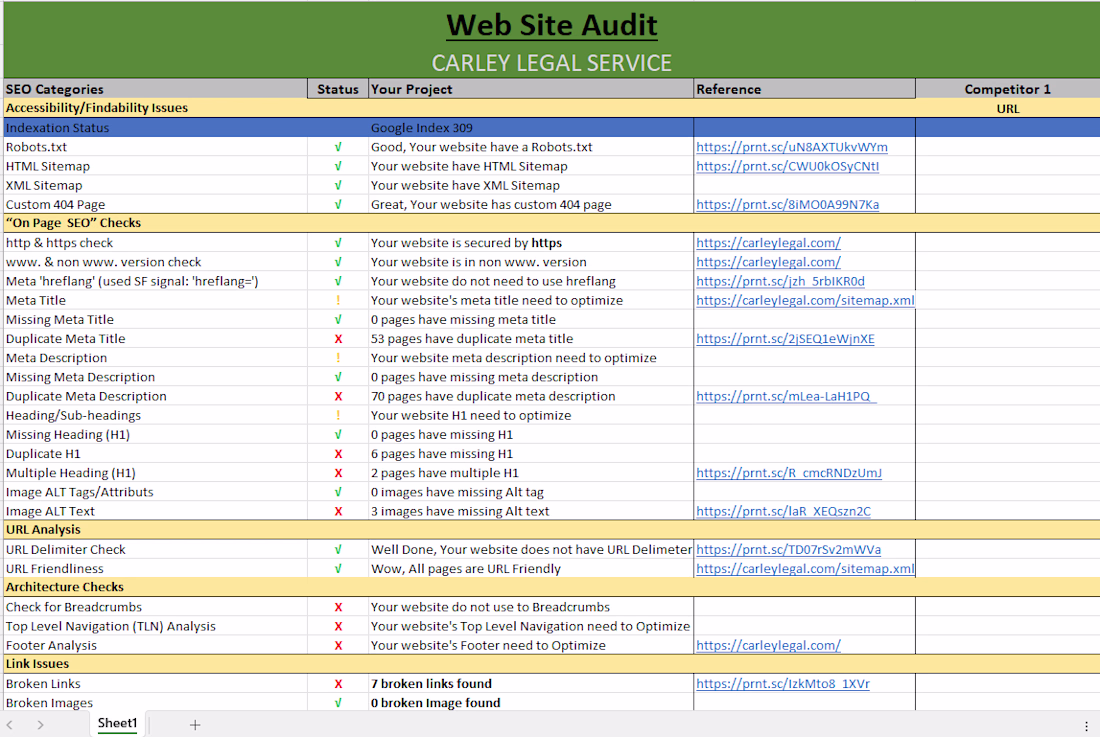Open URL Friendliness sitemap.xml link
This screenshot has height=737, width=1100.
(805, 569)
